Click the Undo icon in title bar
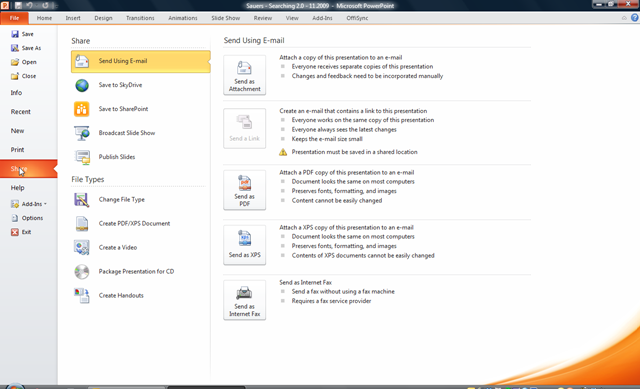The width and height of the screenshot is (640, 389). click(x=29, y=5)
